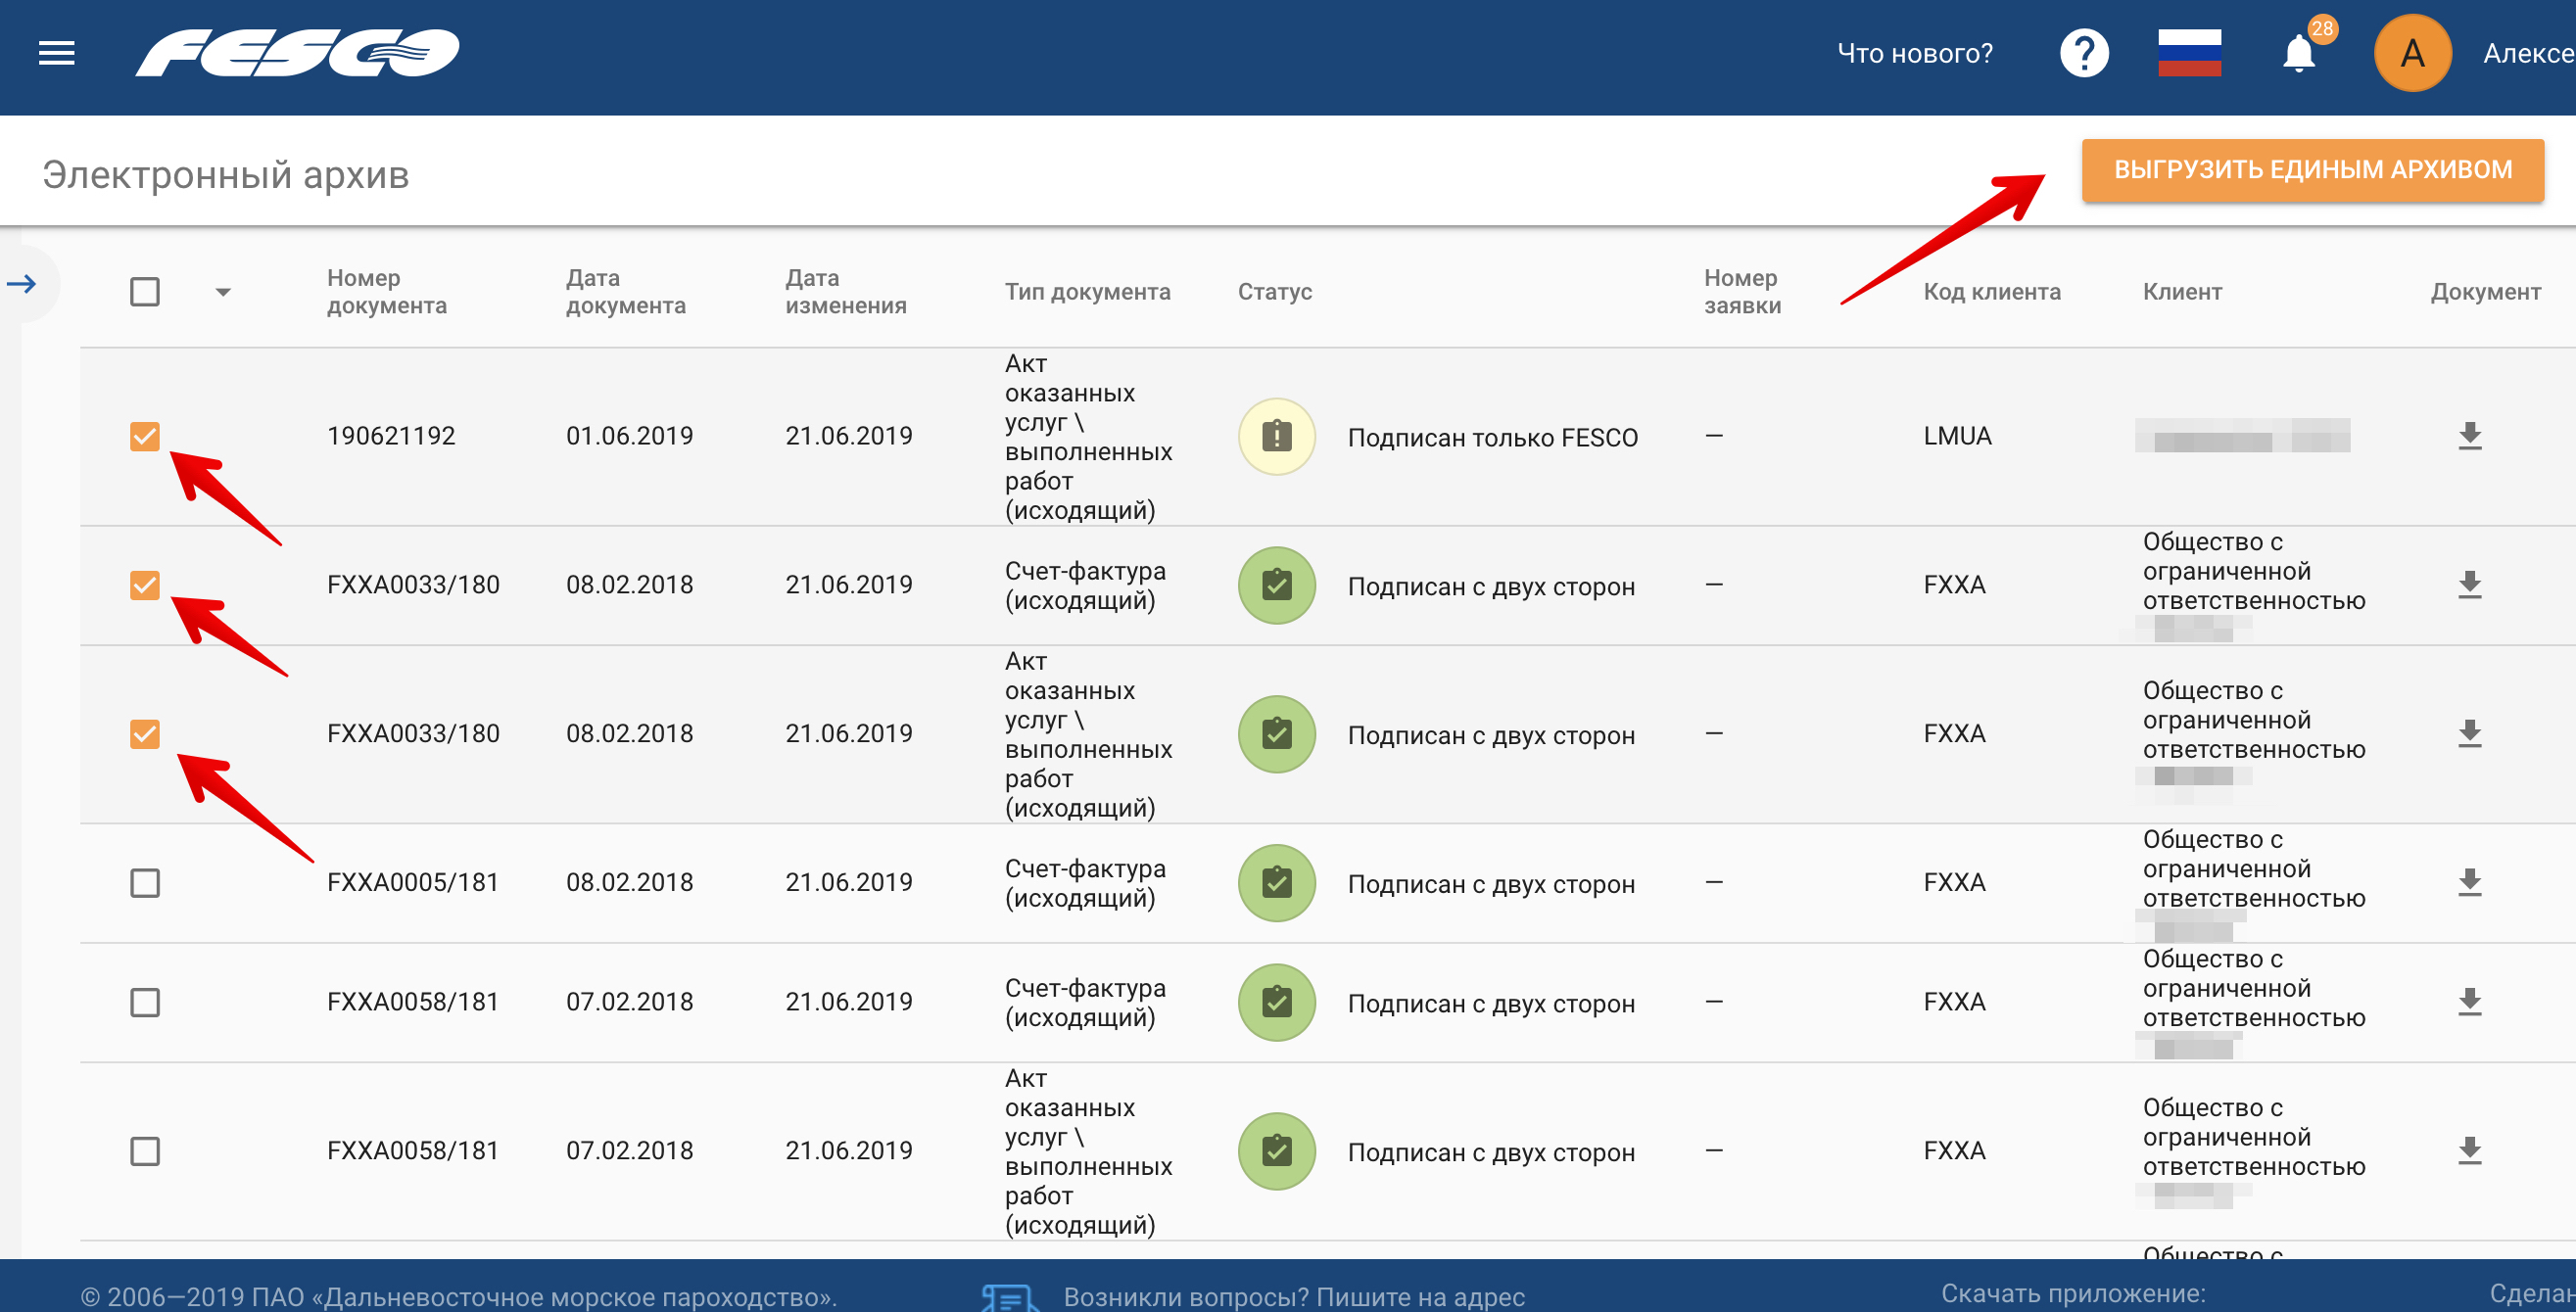Click green status icon for FXXA0058/181 act
Image resolution: width=2576 pixels, height=1312 pixels.
(x=1276, y=1151)
